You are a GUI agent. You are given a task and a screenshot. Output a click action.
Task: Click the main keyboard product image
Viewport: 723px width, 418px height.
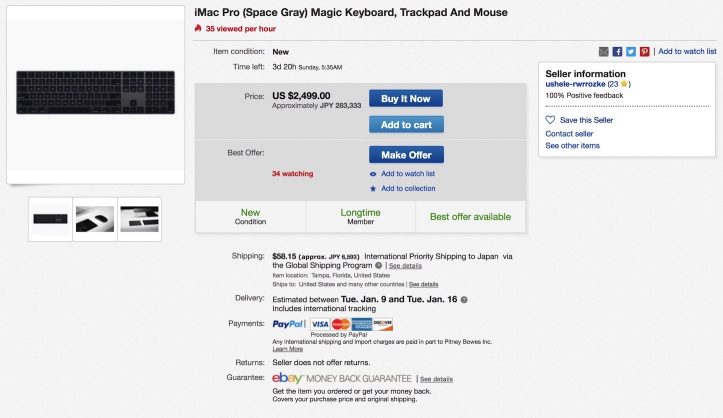[95, 92]
